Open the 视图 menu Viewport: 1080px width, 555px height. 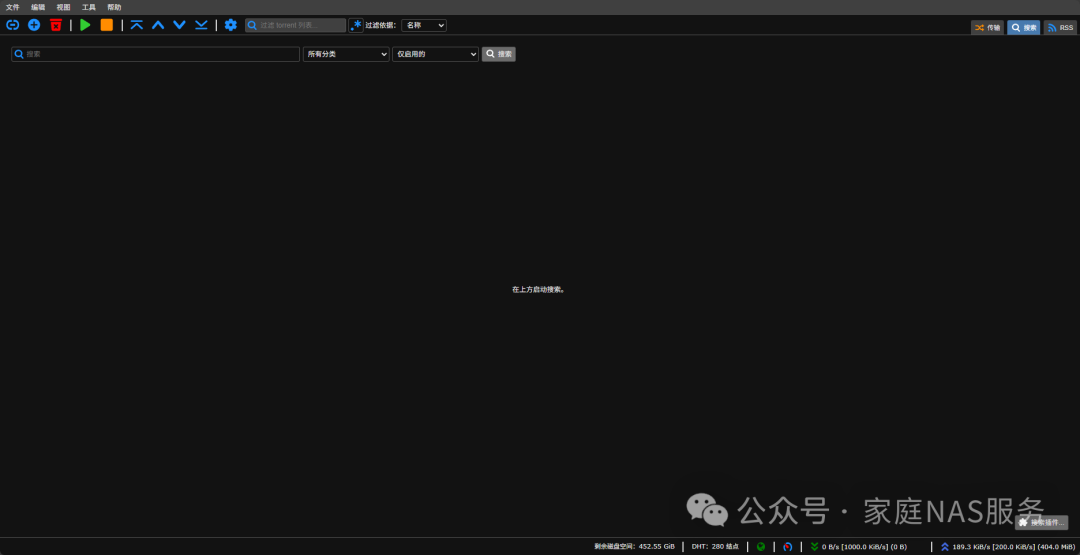point(63,7)
